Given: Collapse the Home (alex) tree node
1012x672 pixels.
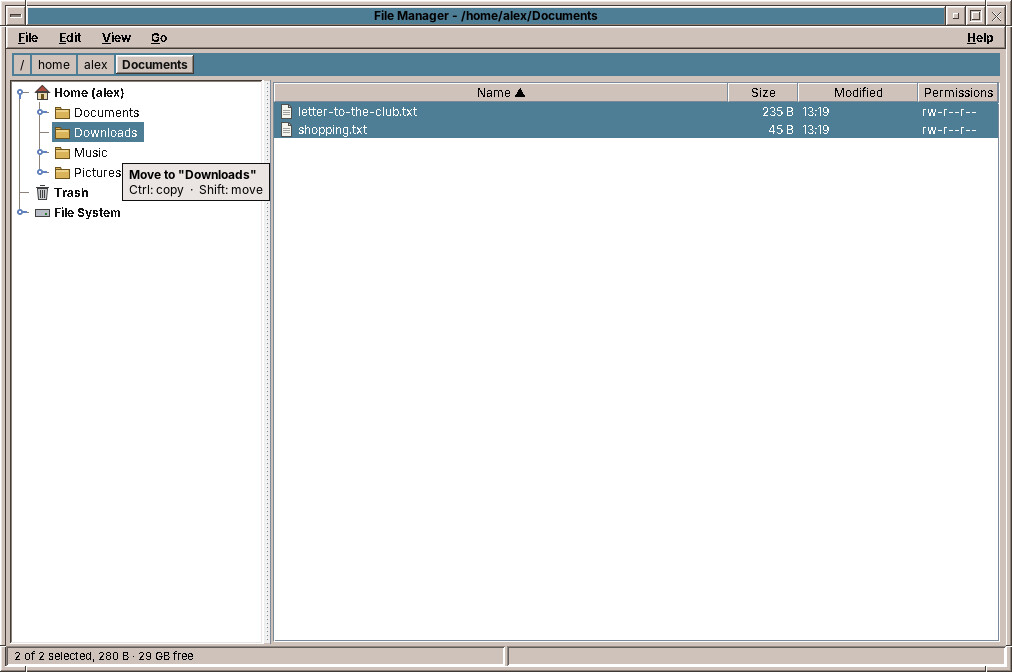Looking at the screenshot, I should pyautogui.click(x=21, y=92).
